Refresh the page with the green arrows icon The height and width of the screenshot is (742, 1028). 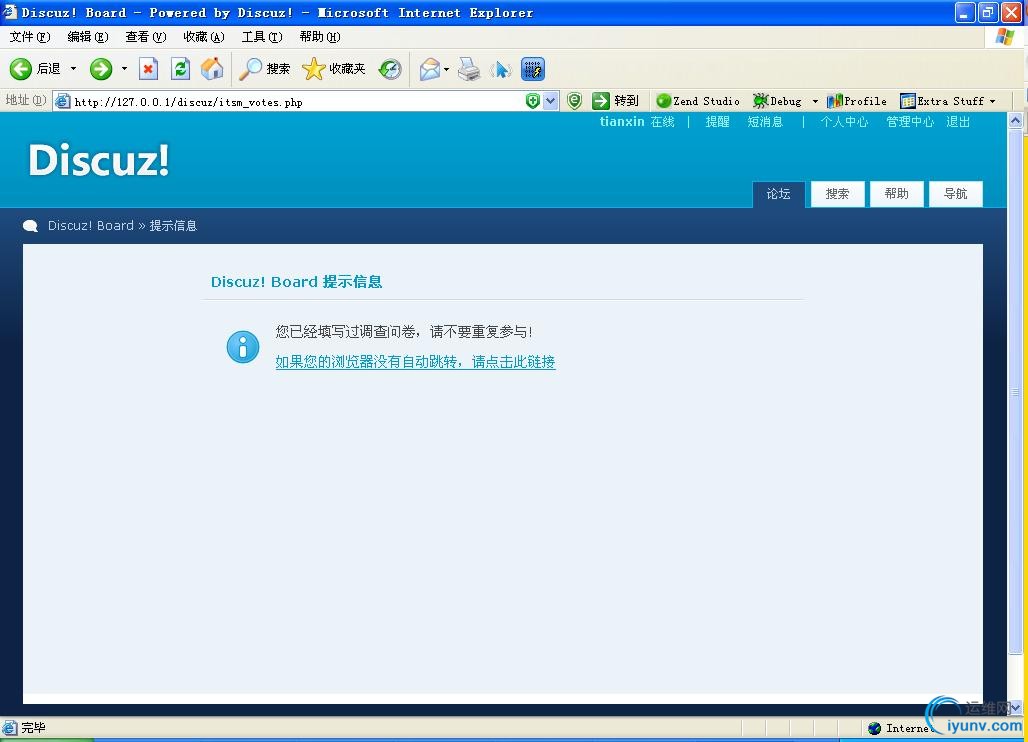(180, 69)
